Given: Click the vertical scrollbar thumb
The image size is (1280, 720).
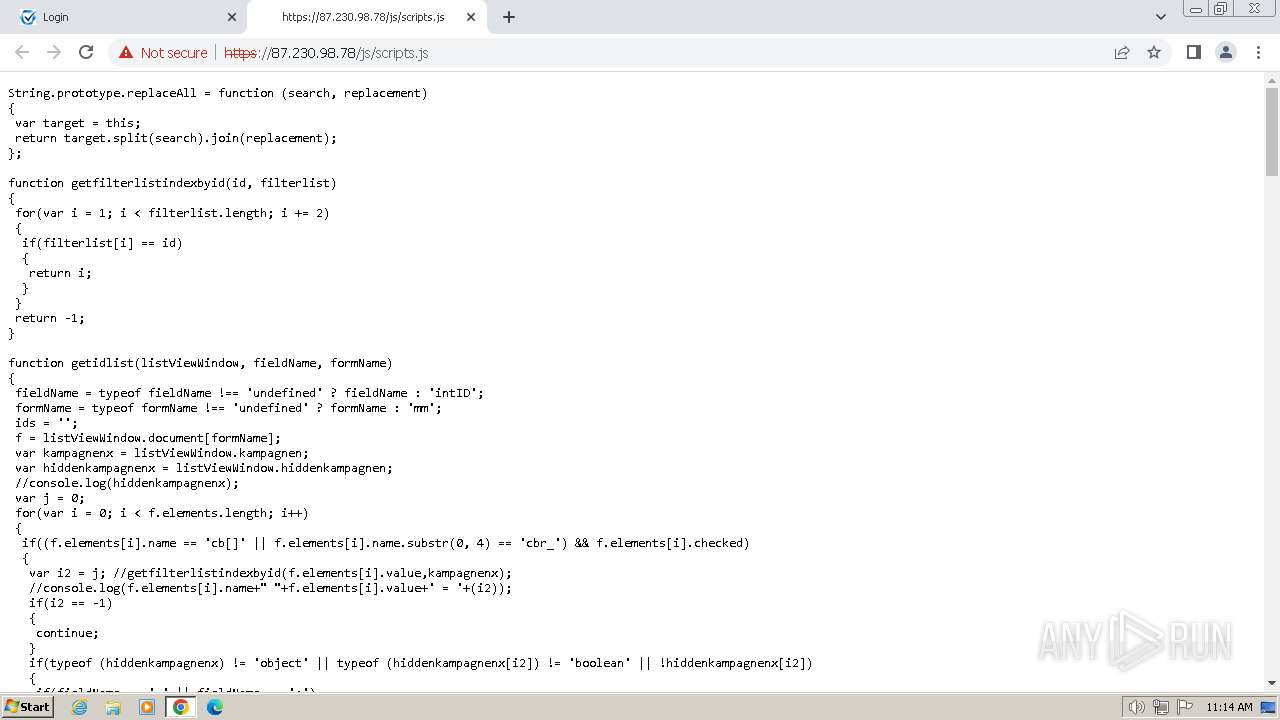Looking at the screenshot, I should pos(1272,130).
